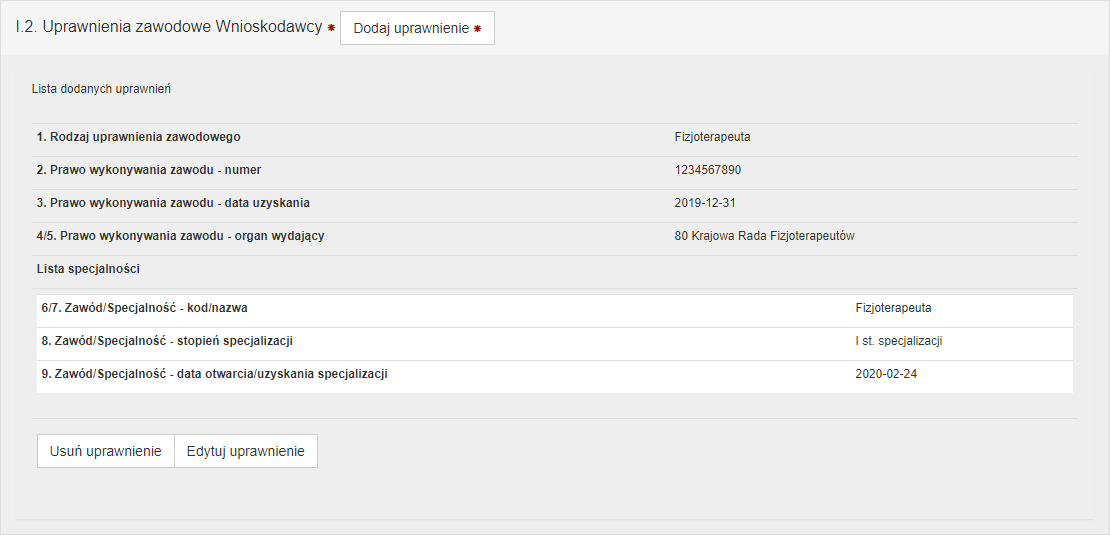Viewport: 1110px width, 535px height.
Task: Select the 'I st. specjalizacji' value
Action: tap(899, 341)
